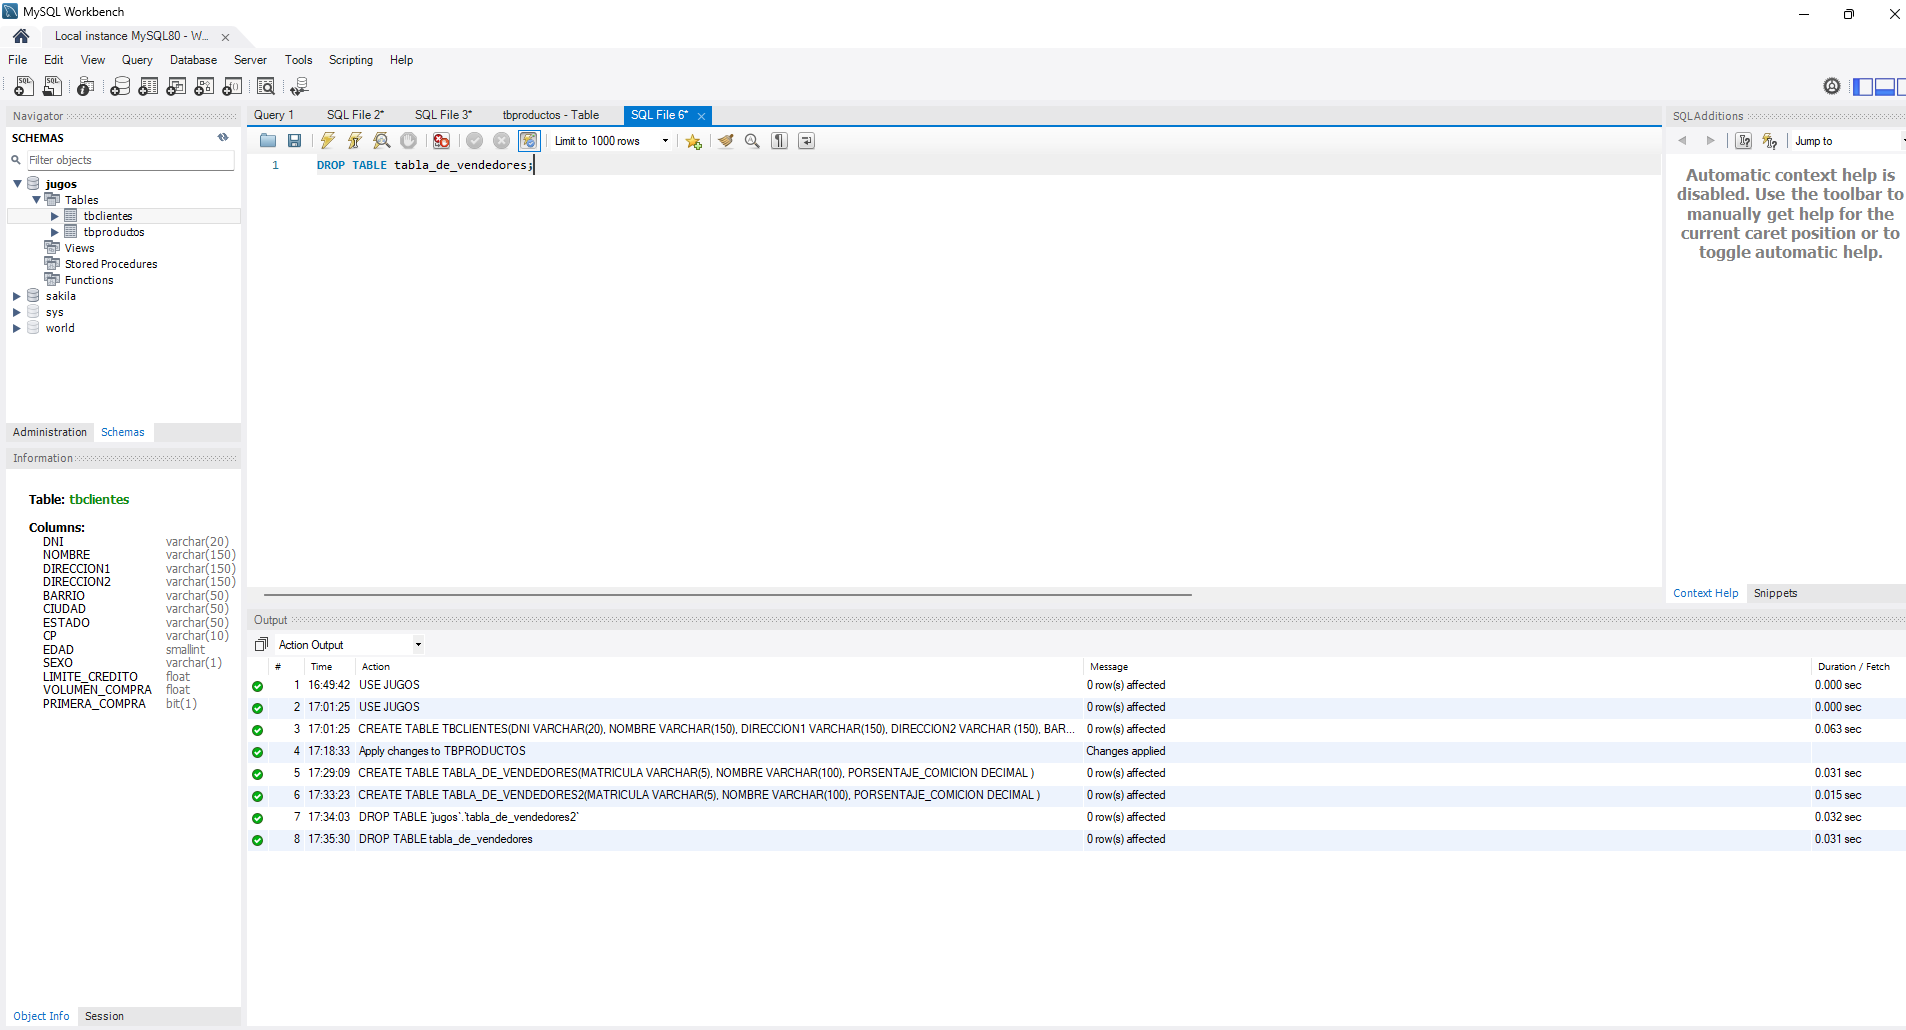Run EXPLAIN on the current statement
The height and width of the screenshot is (1030, 1906).
click(x=382, y=141)
